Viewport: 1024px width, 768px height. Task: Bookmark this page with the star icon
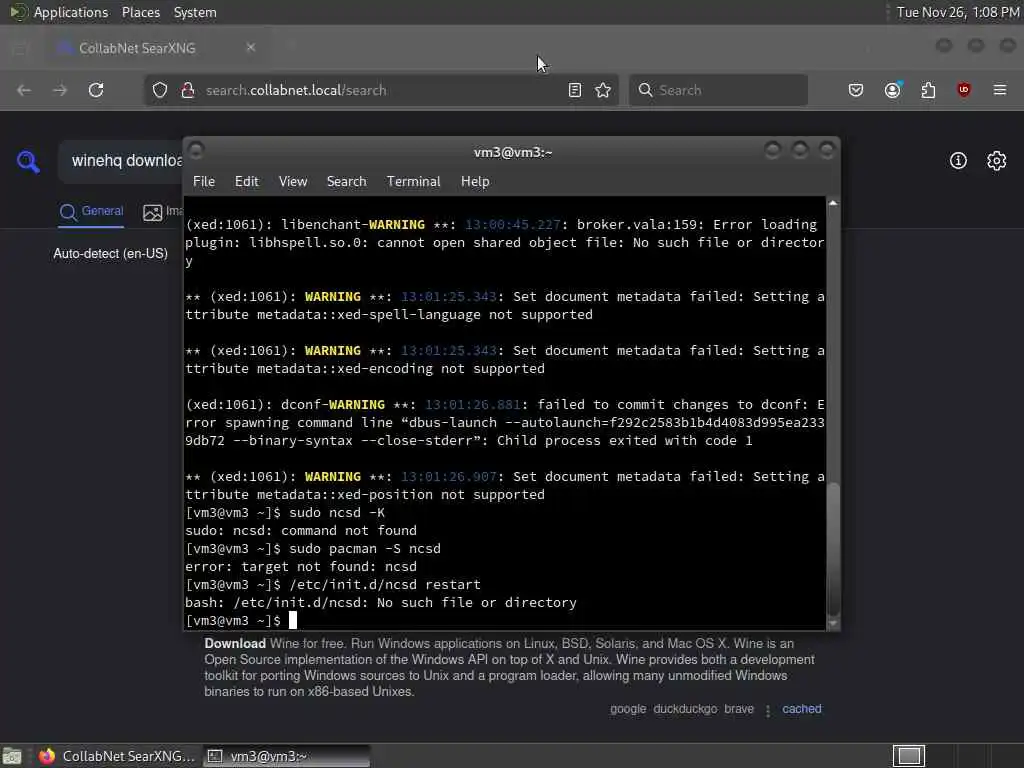click(x=603, y=90)
